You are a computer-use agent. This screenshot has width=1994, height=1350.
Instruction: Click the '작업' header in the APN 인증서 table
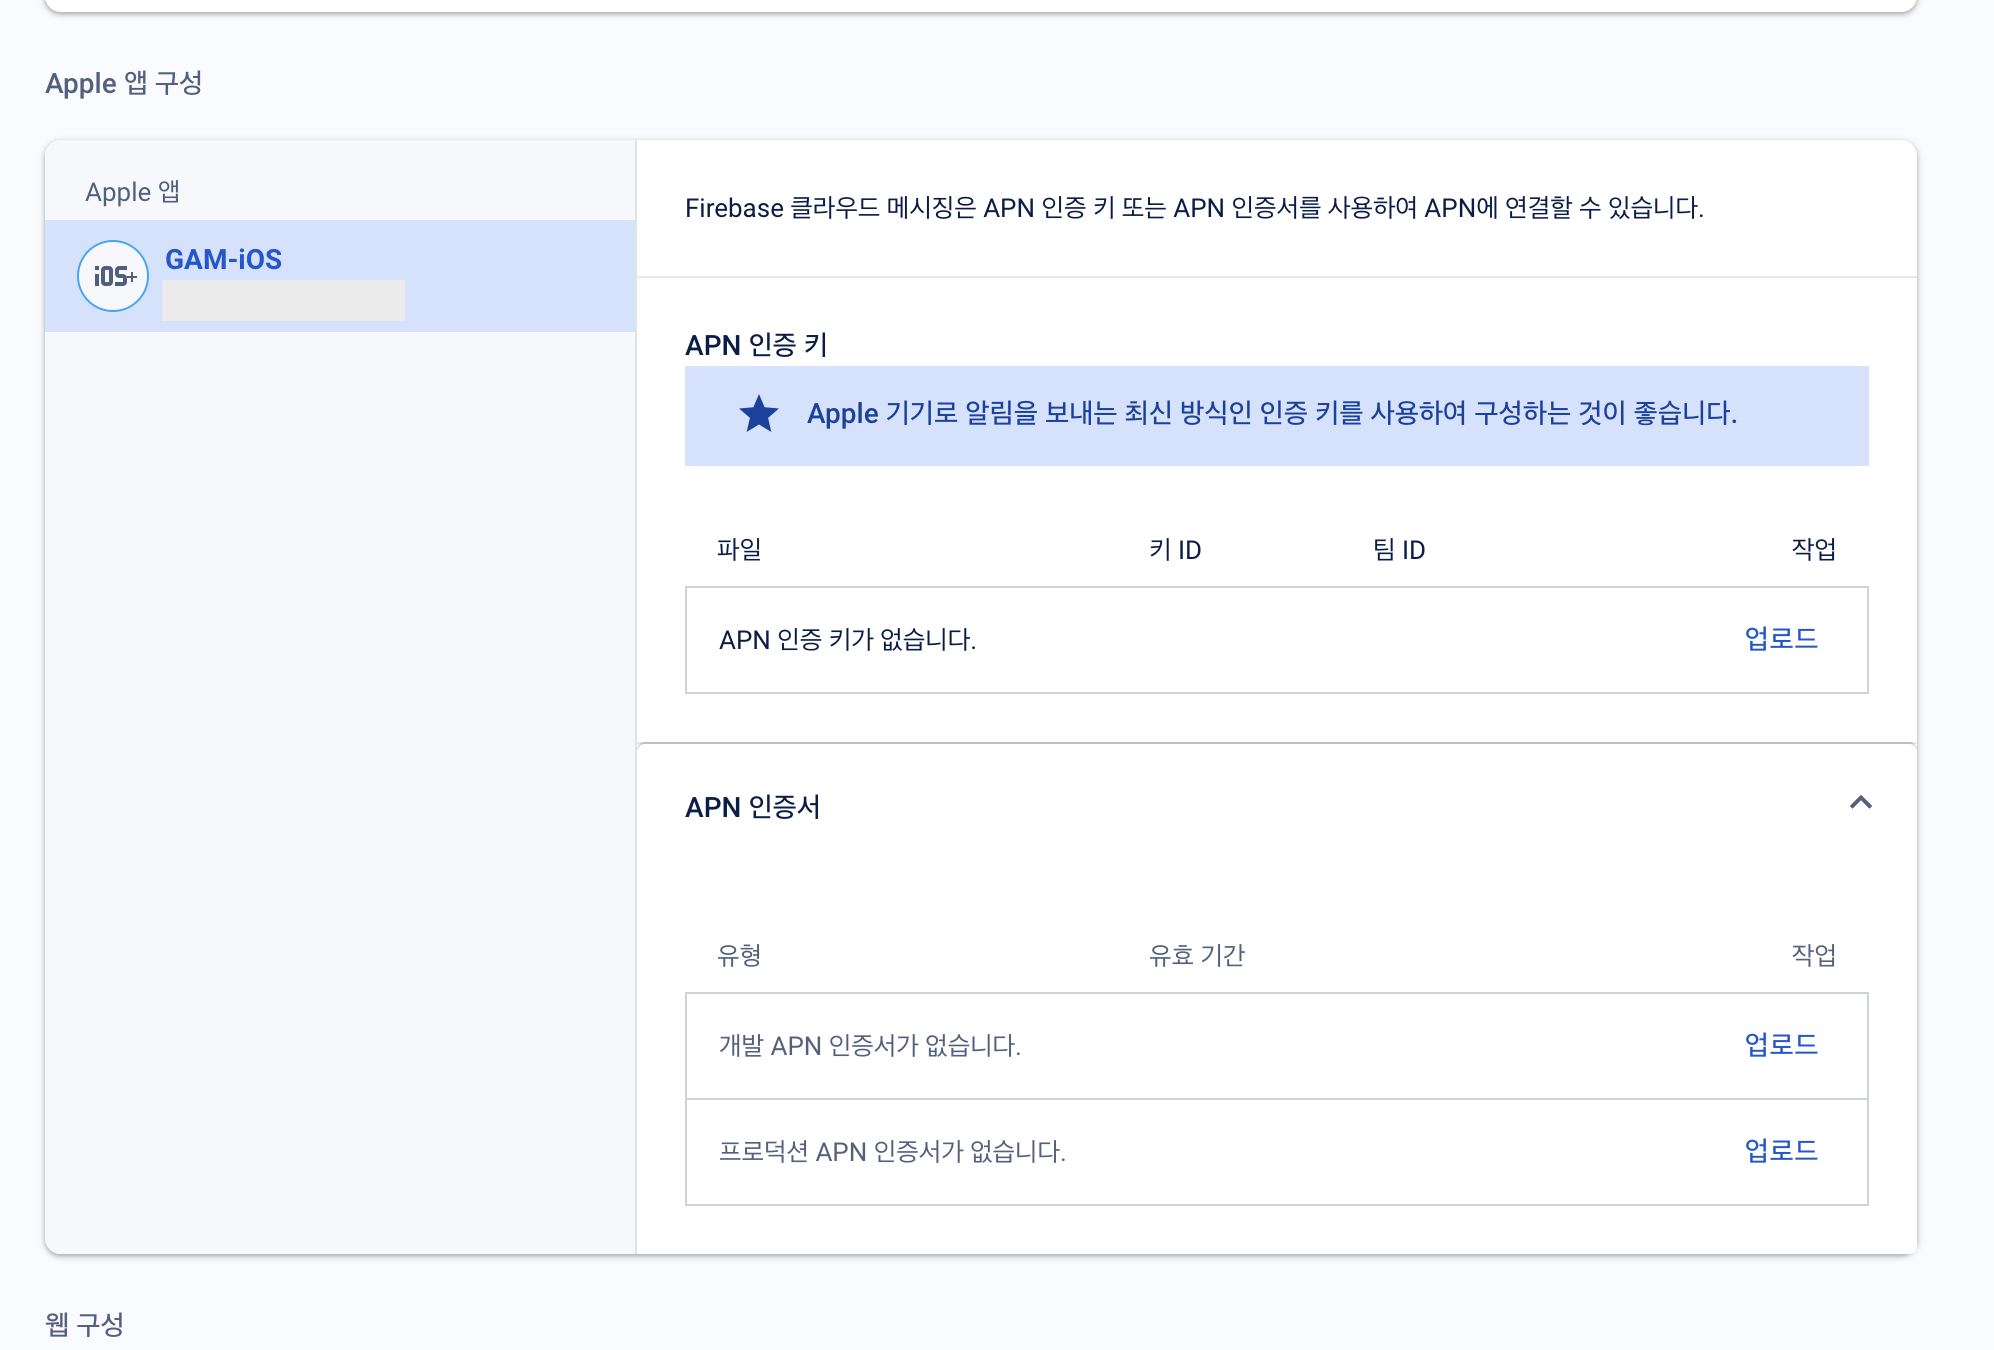click(x=1813, y=955)
